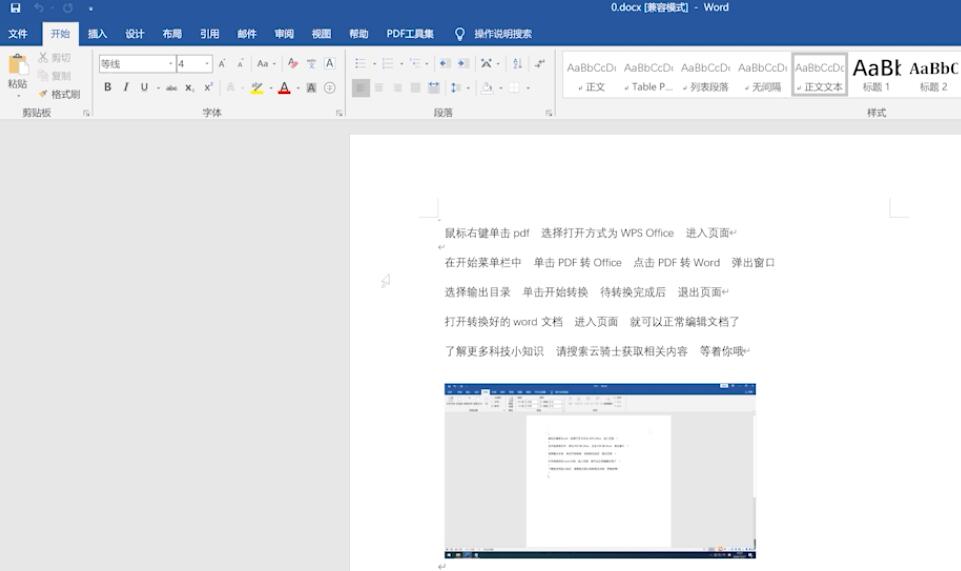The width and height of the screenshot is (961, 571).
Task: Increase paragraph indent
Action: pos(463,64)
